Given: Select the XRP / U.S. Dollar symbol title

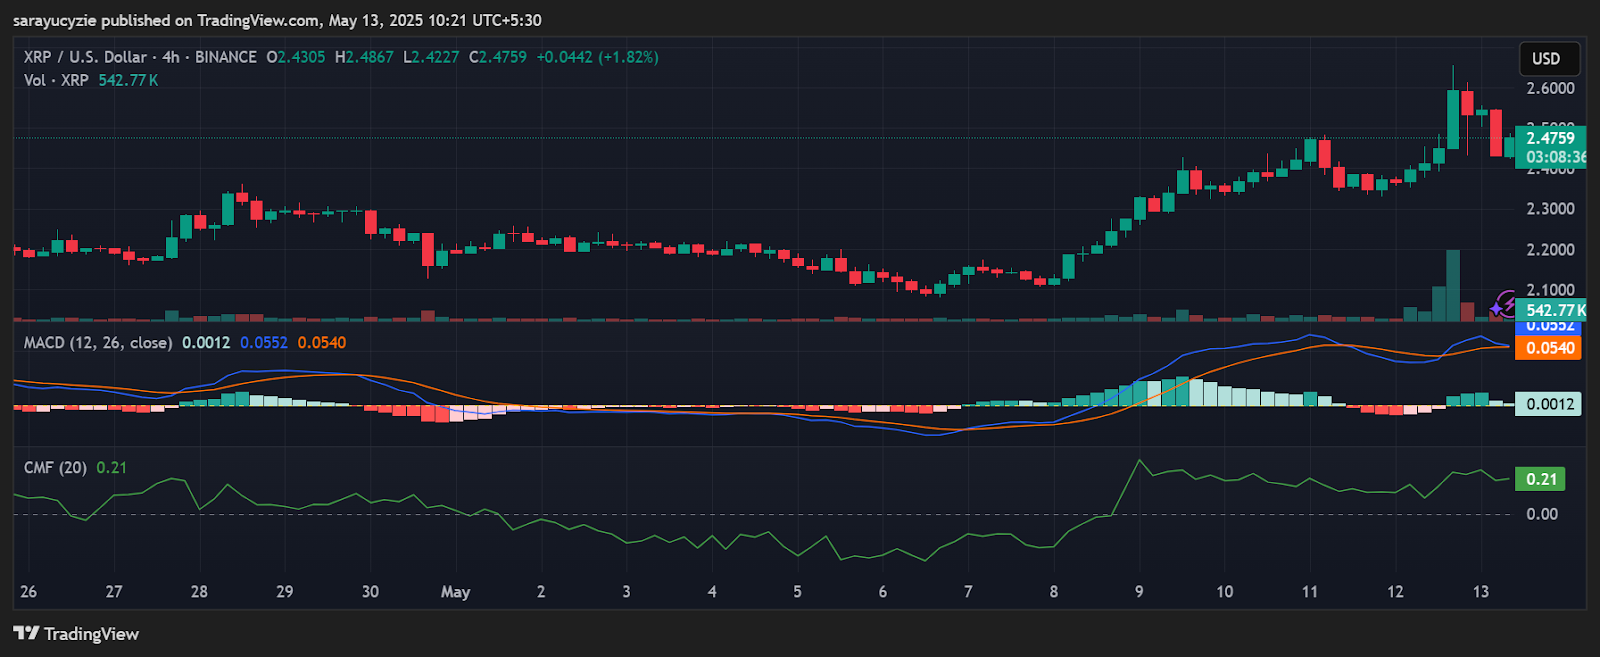Looking at the screenshot, I should [x=85, y=57].
